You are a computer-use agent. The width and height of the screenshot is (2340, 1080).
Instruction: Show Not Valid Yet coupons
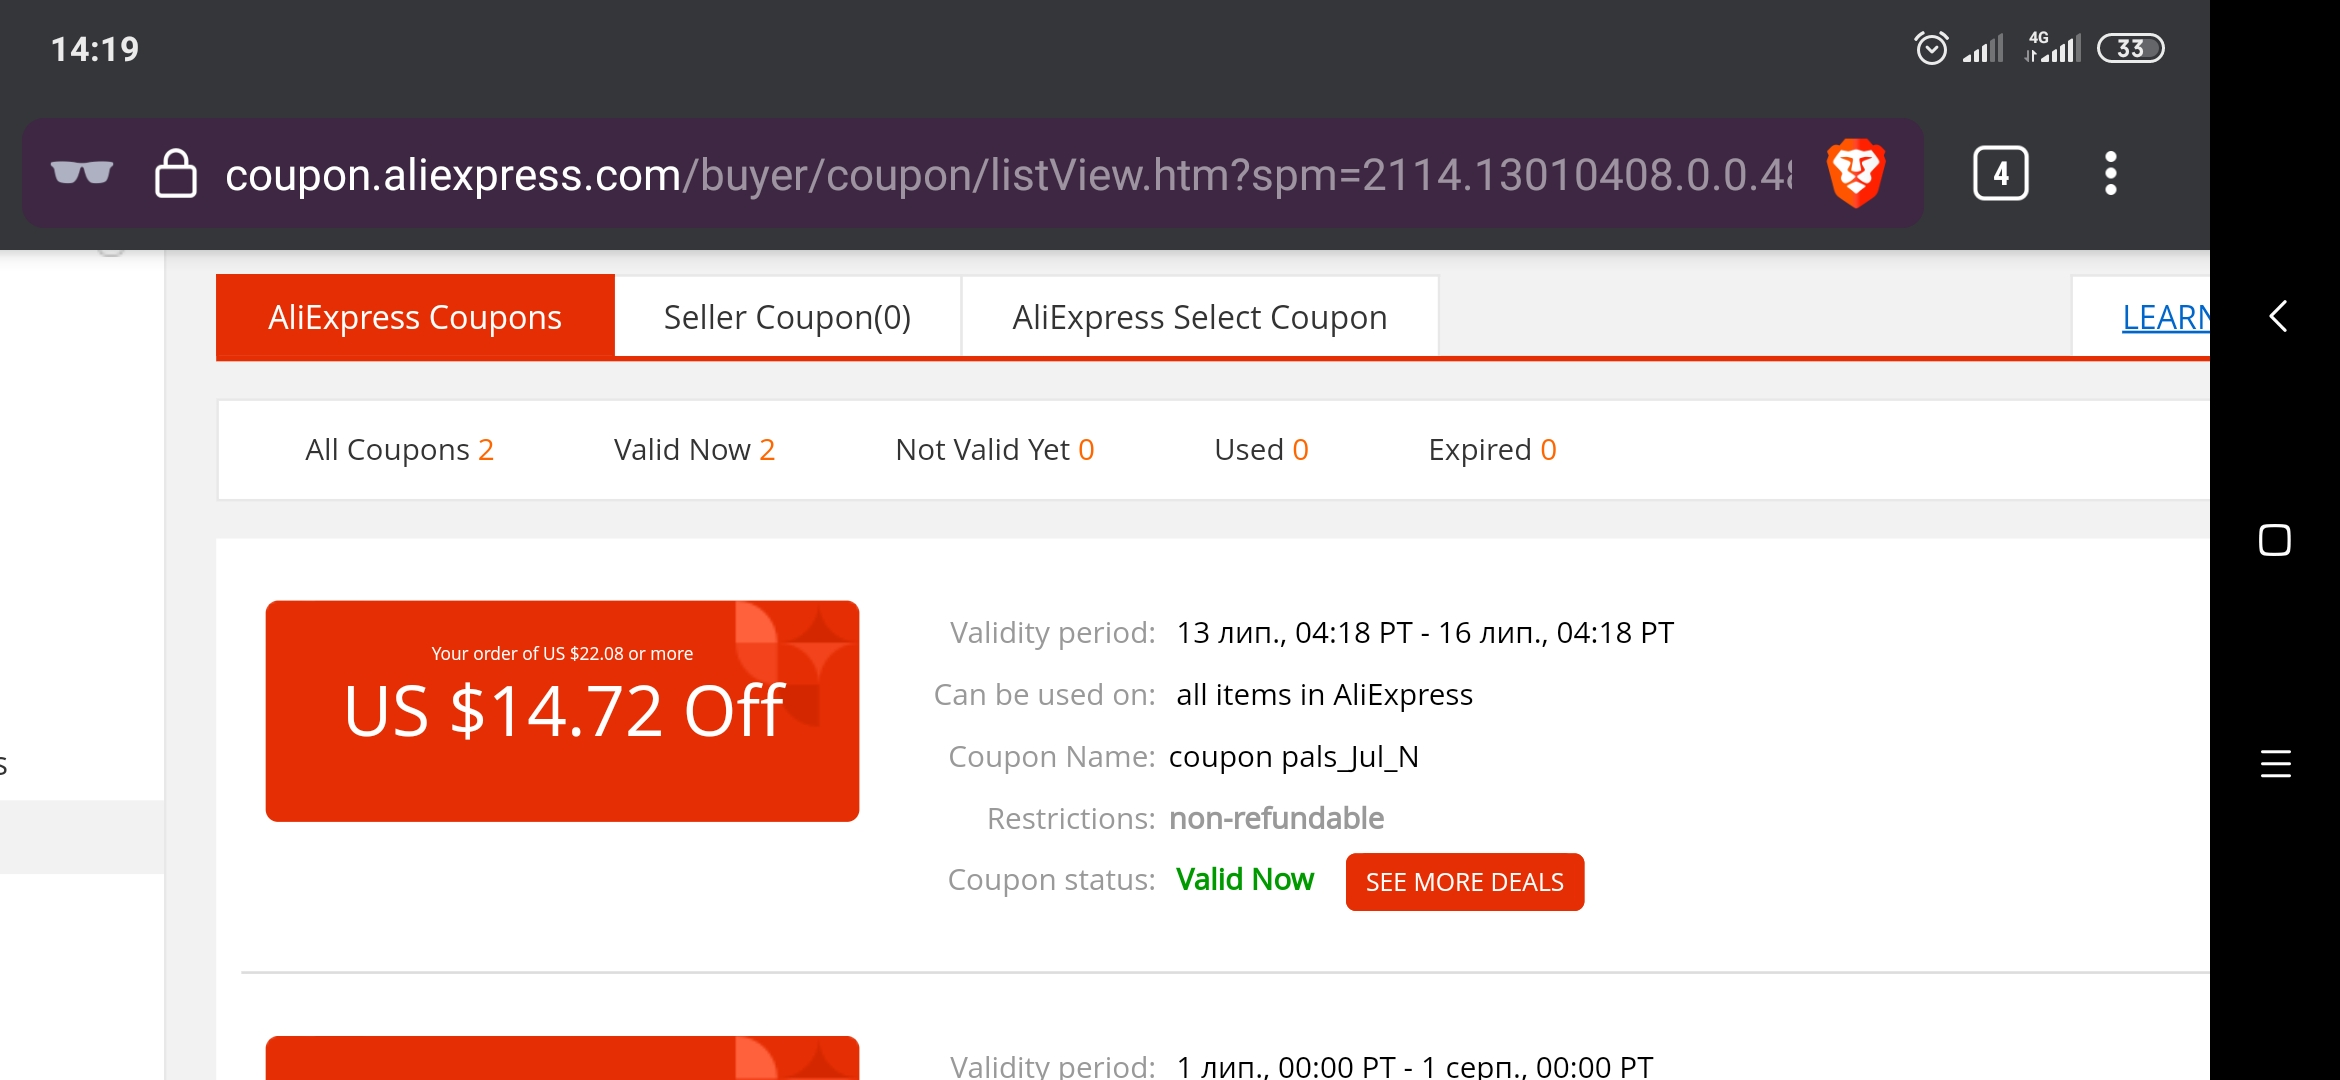[x=995, y=450]
